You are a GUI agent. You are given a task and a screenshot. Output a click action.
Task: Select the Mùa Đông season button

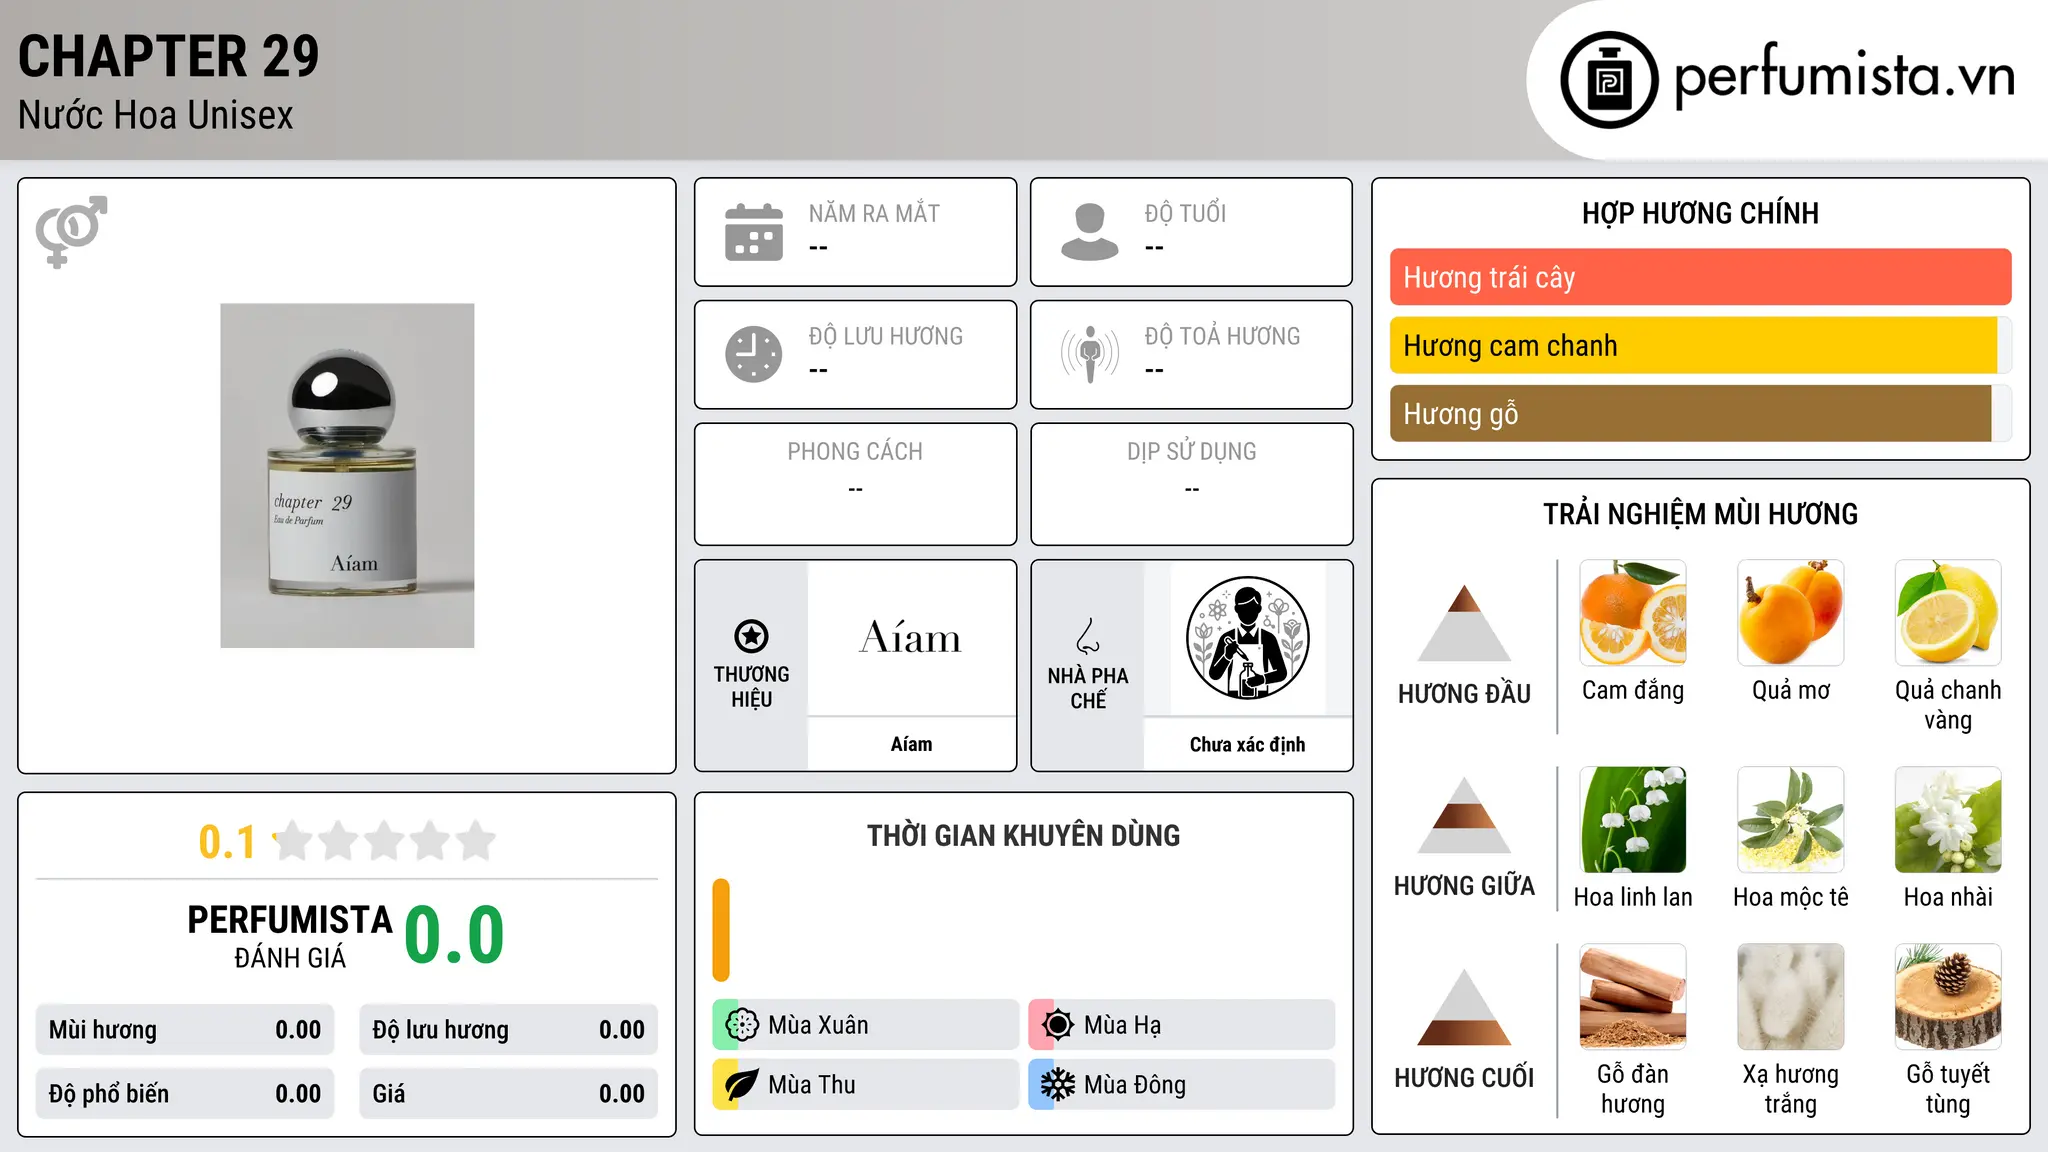click(x=1181, y=1085)
